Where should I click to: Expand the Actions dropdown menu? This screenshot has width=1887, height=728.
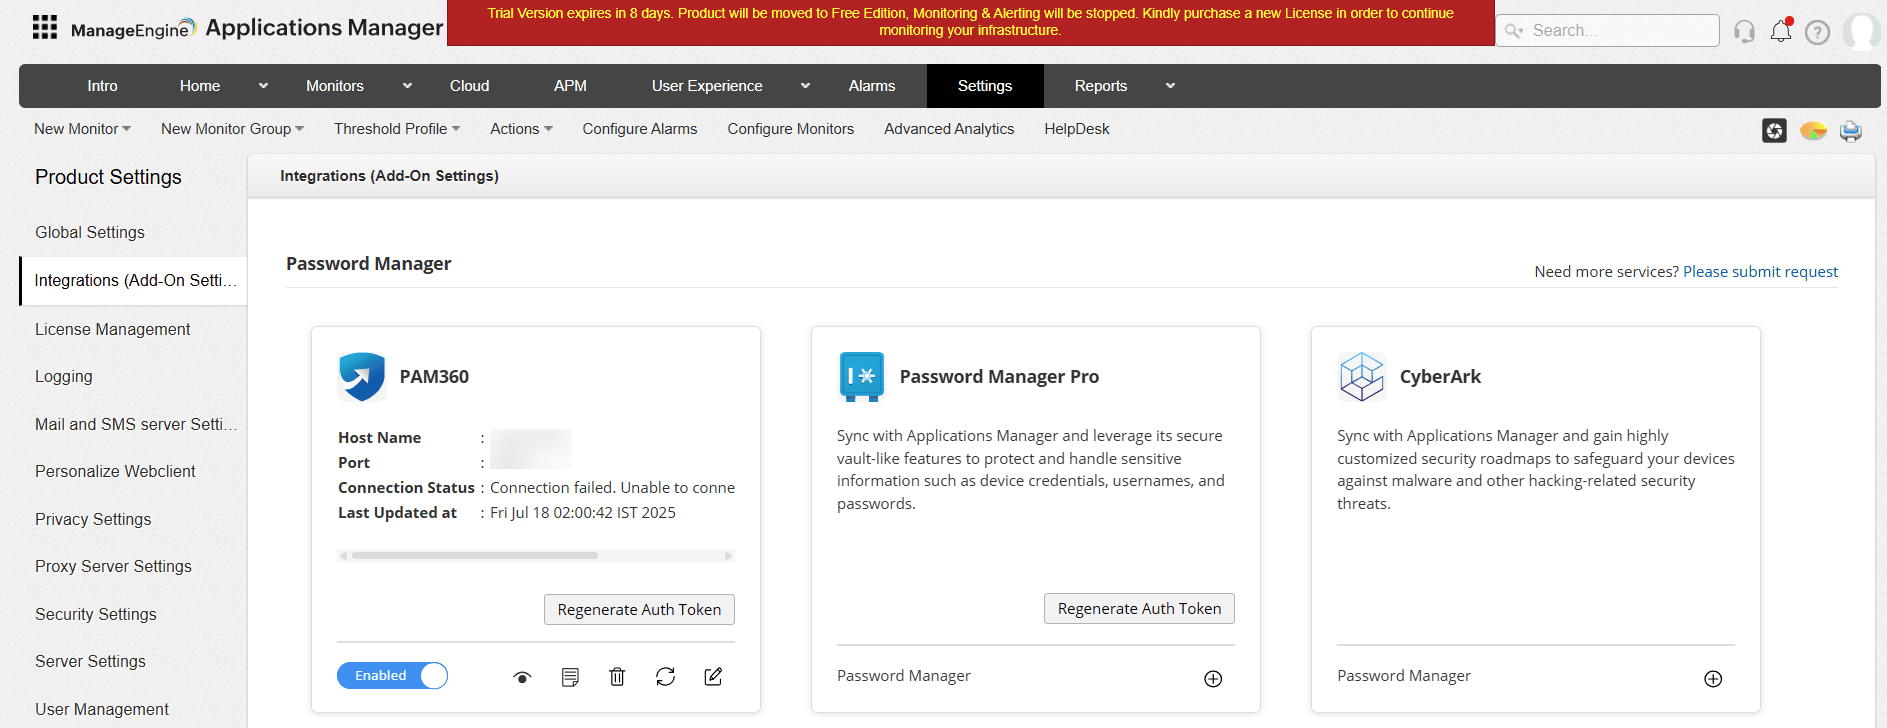tap(521, 129)
